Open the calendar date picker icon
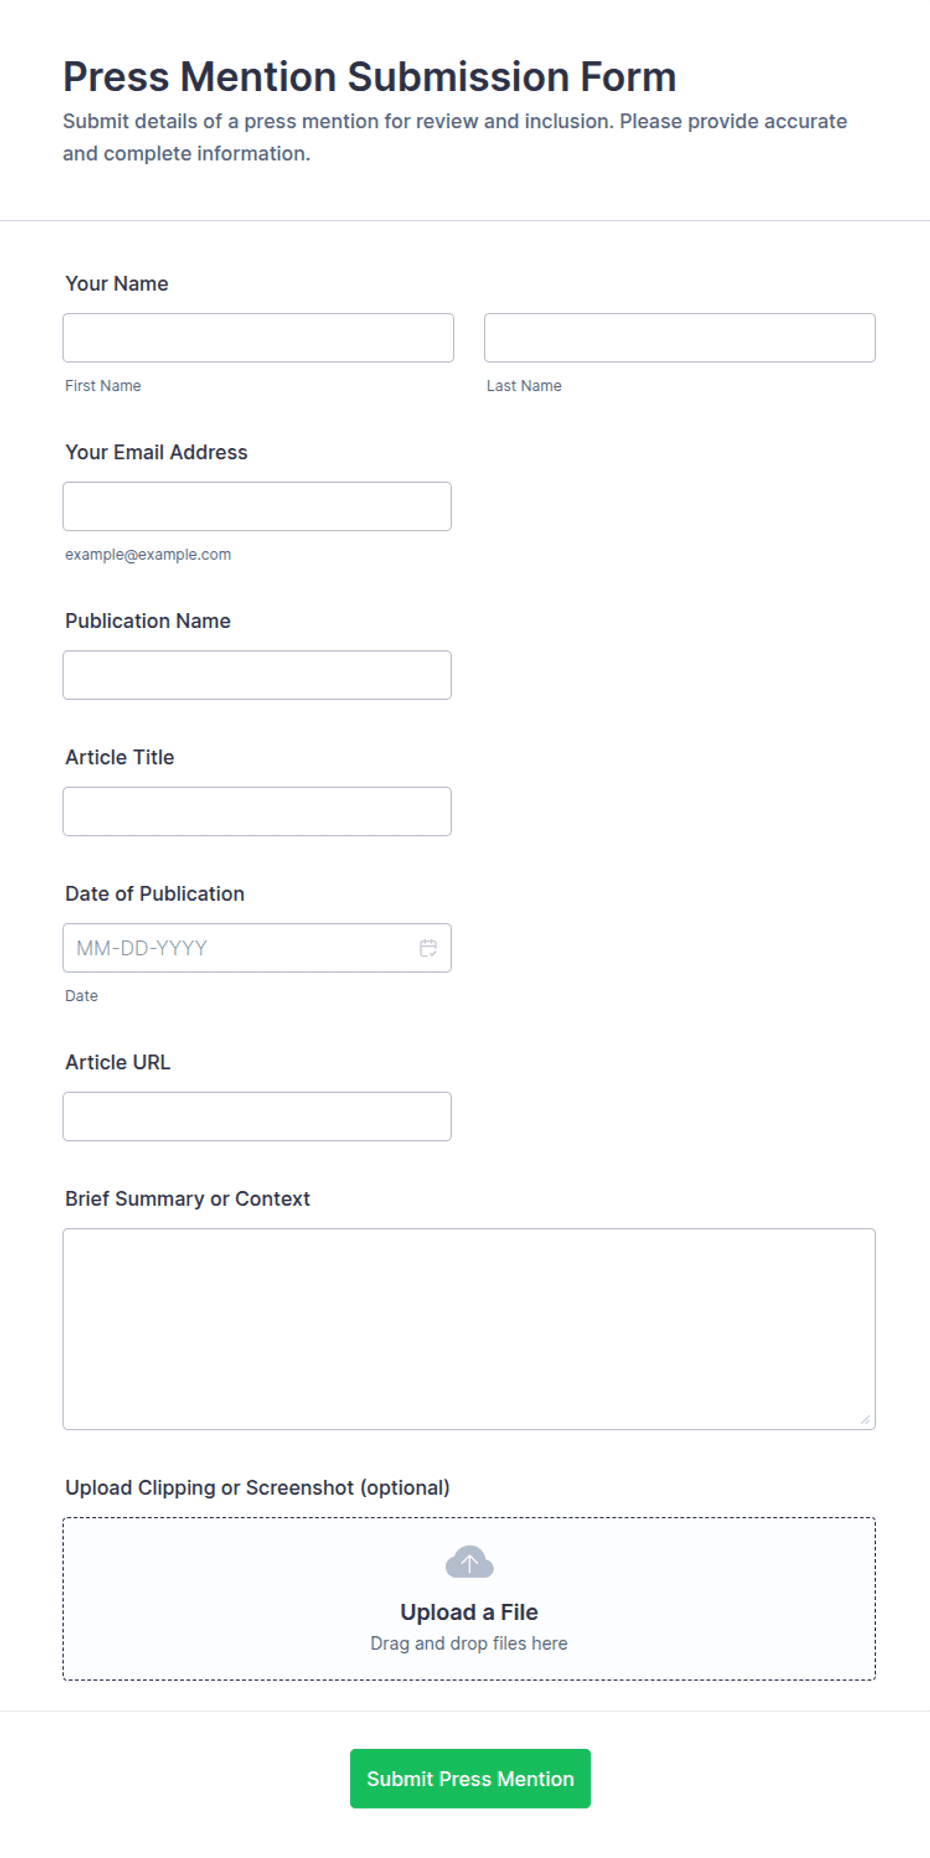The width and height of the screenshot is (930, 1858). point(428,948)
